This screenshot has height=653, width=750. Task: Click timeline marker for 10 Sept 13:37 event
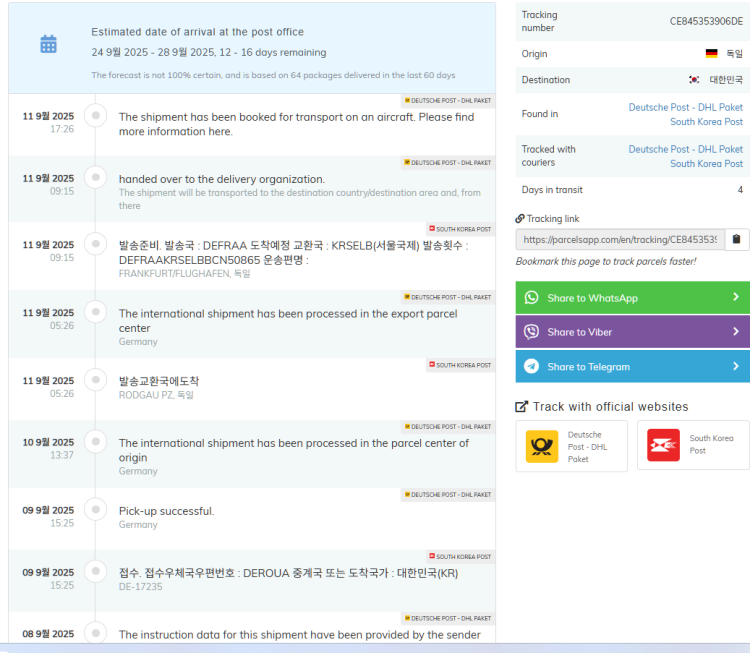point(96,442)
